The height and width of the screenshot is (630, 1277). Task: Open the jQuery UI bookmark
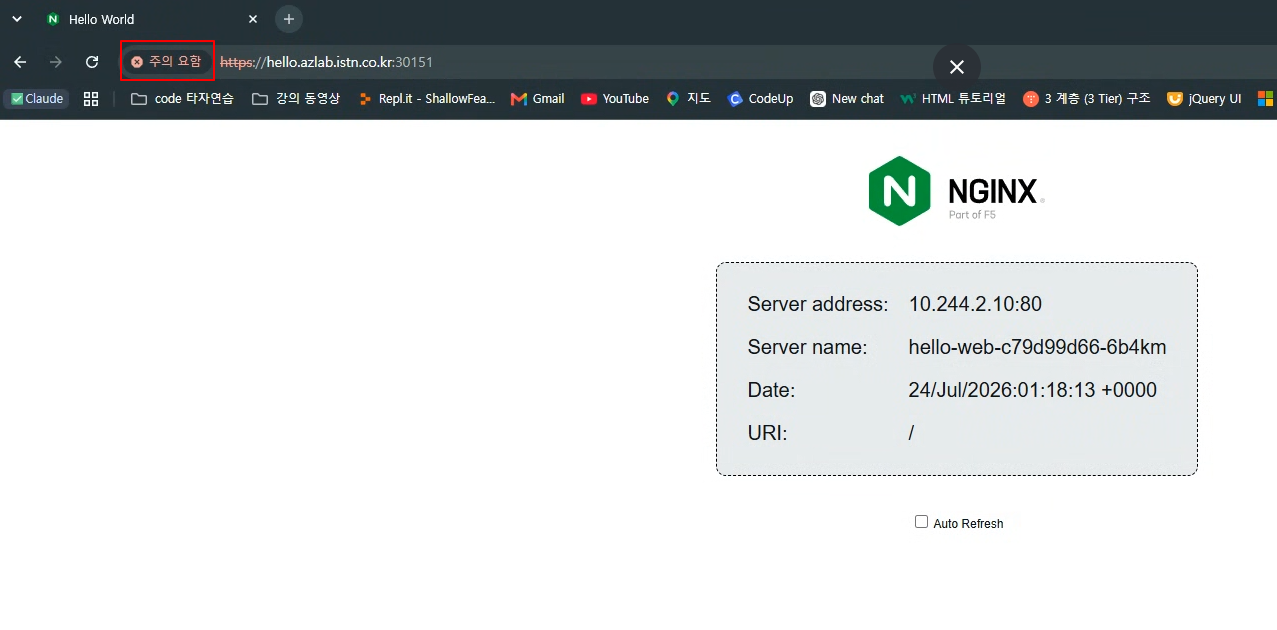click(x=1204, y=99)
